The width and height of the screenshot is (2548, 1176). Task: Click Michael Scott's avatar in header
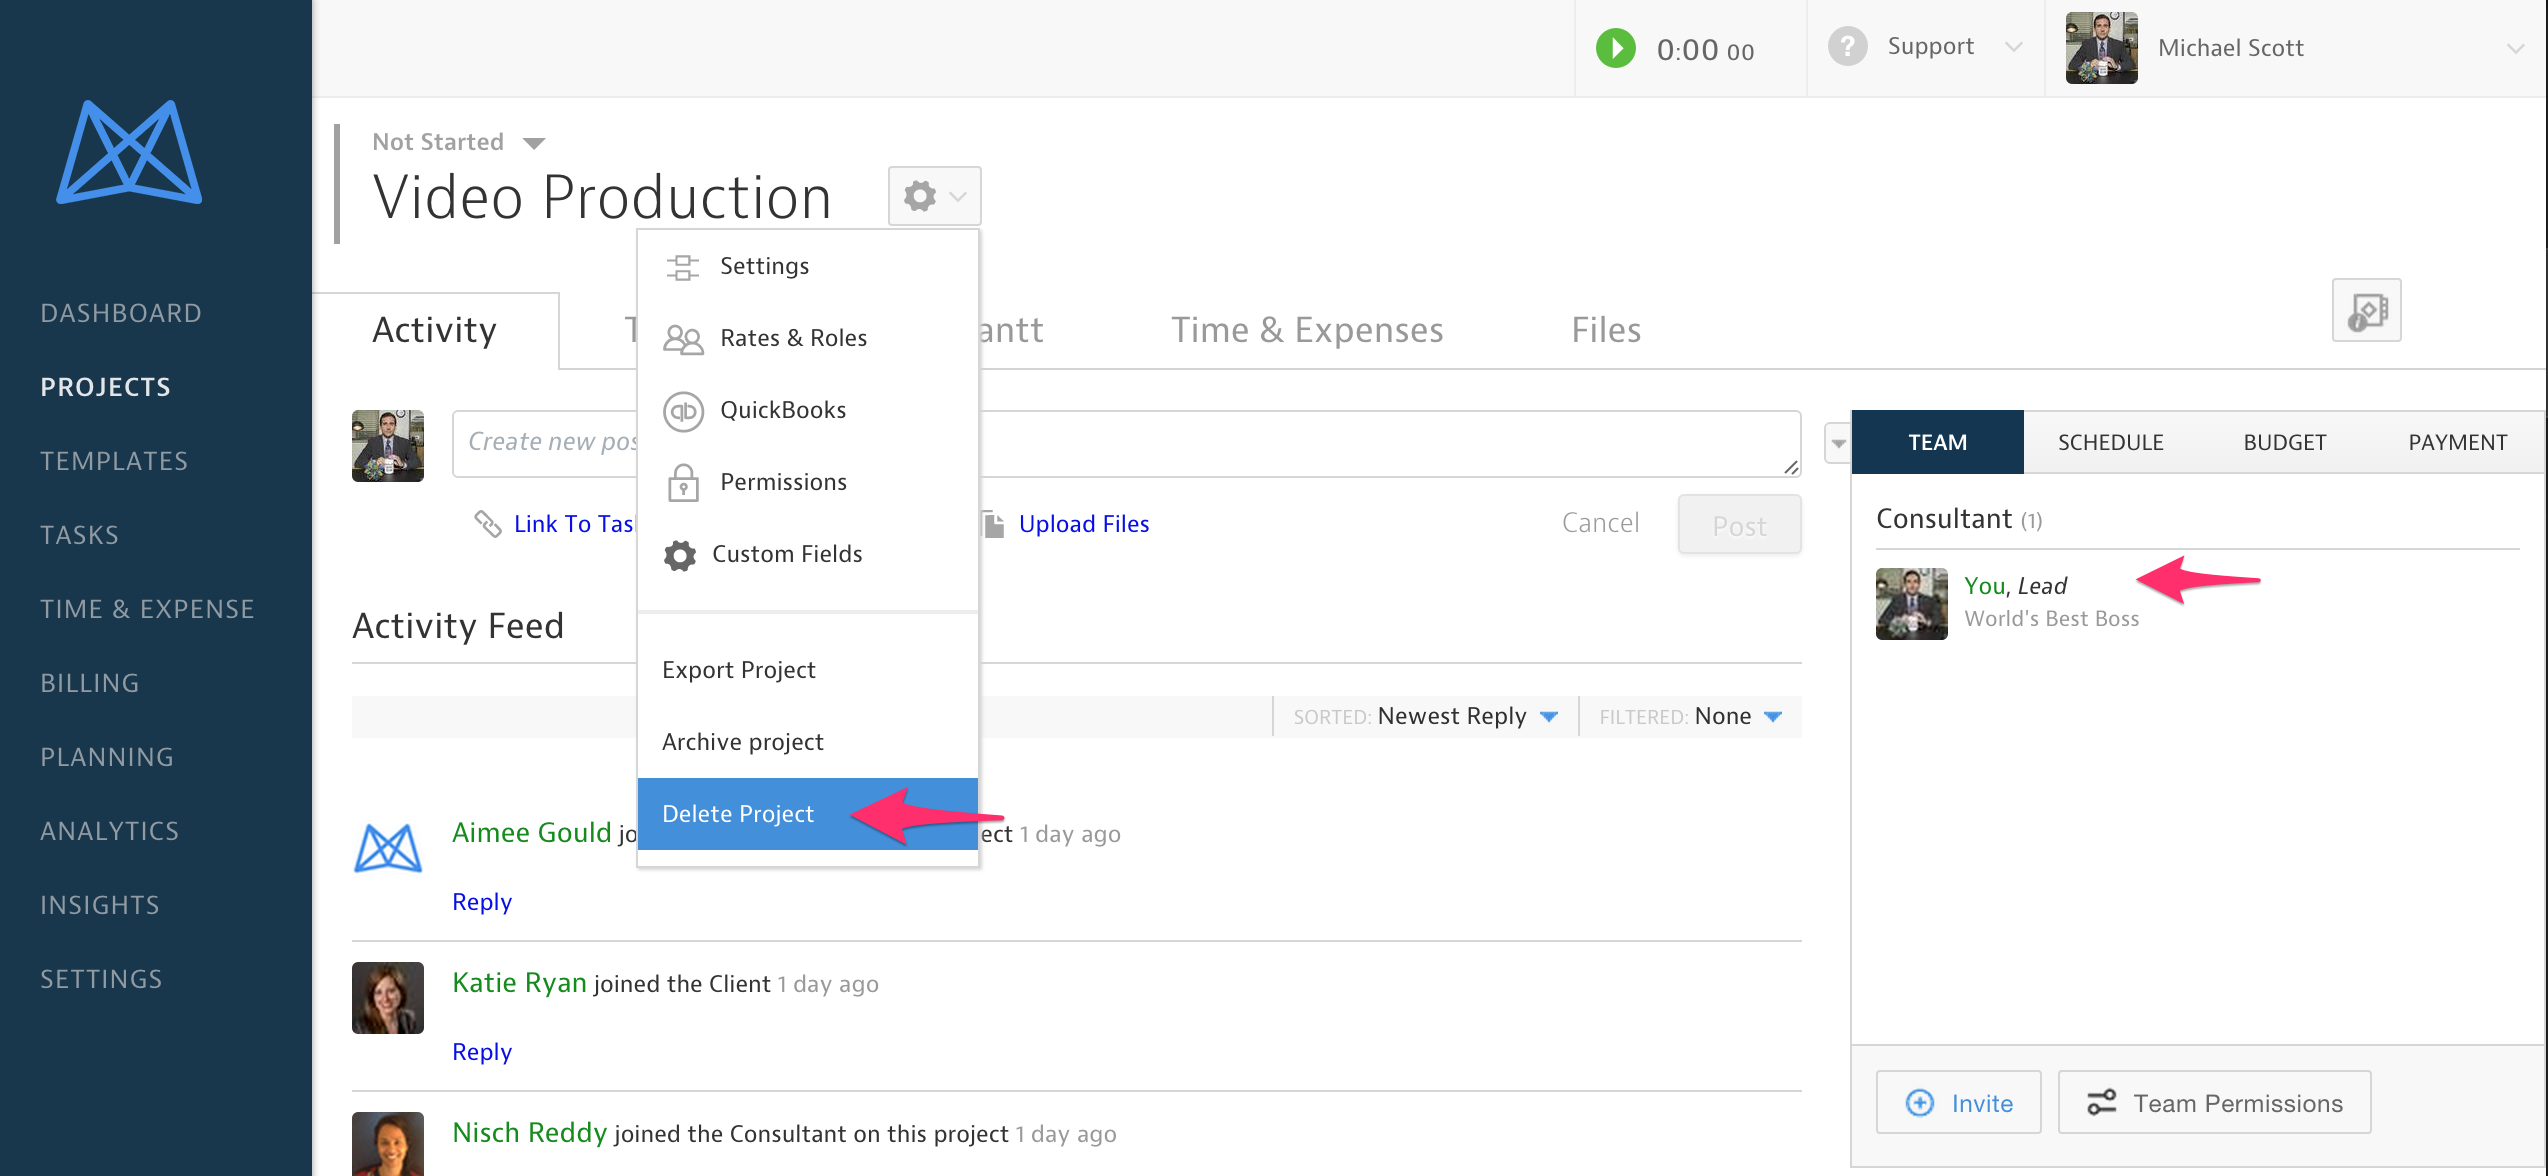pyautogui.click(x=2101, y=48)
